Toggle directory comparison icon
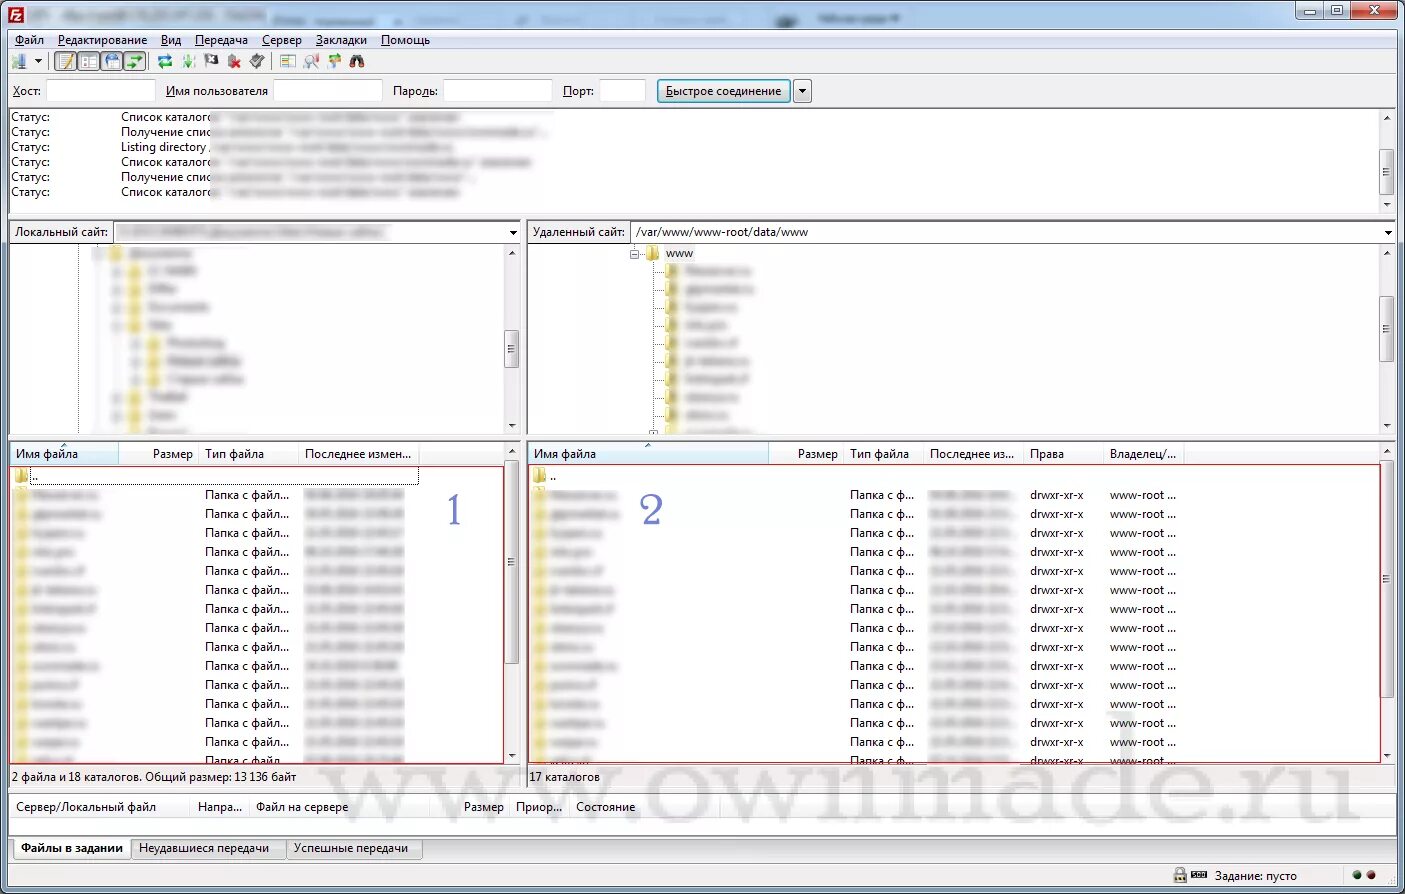 [x=311, y=62]
